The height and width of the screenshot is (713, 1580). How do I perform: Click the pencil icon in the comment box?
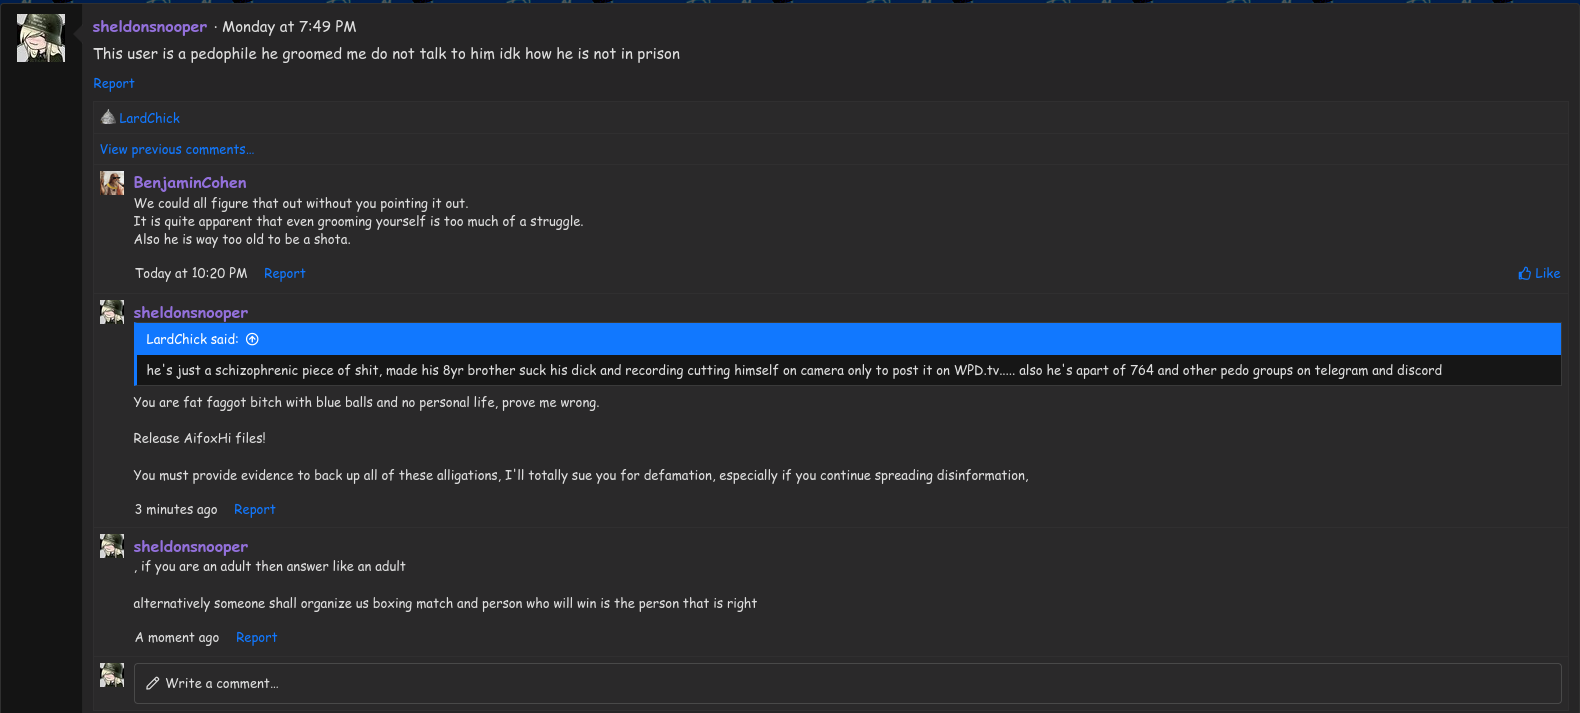[153, 684]
